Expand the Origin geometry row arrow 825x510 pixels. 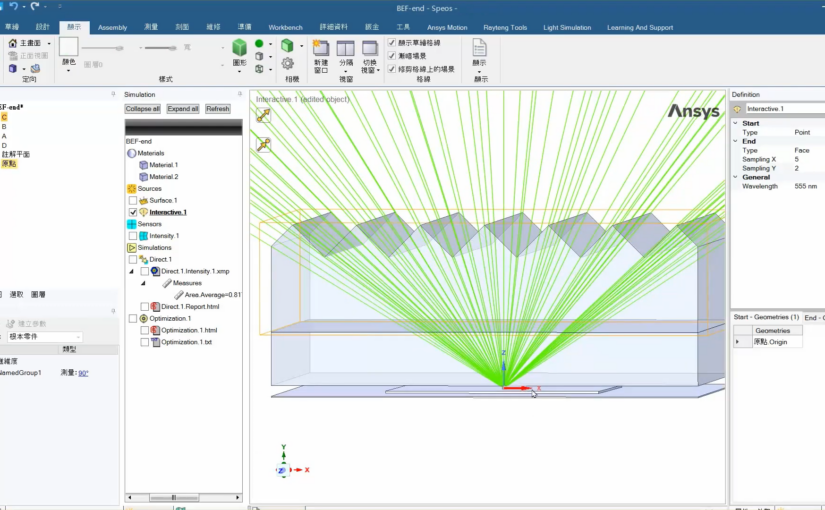[x=737, y=342]
